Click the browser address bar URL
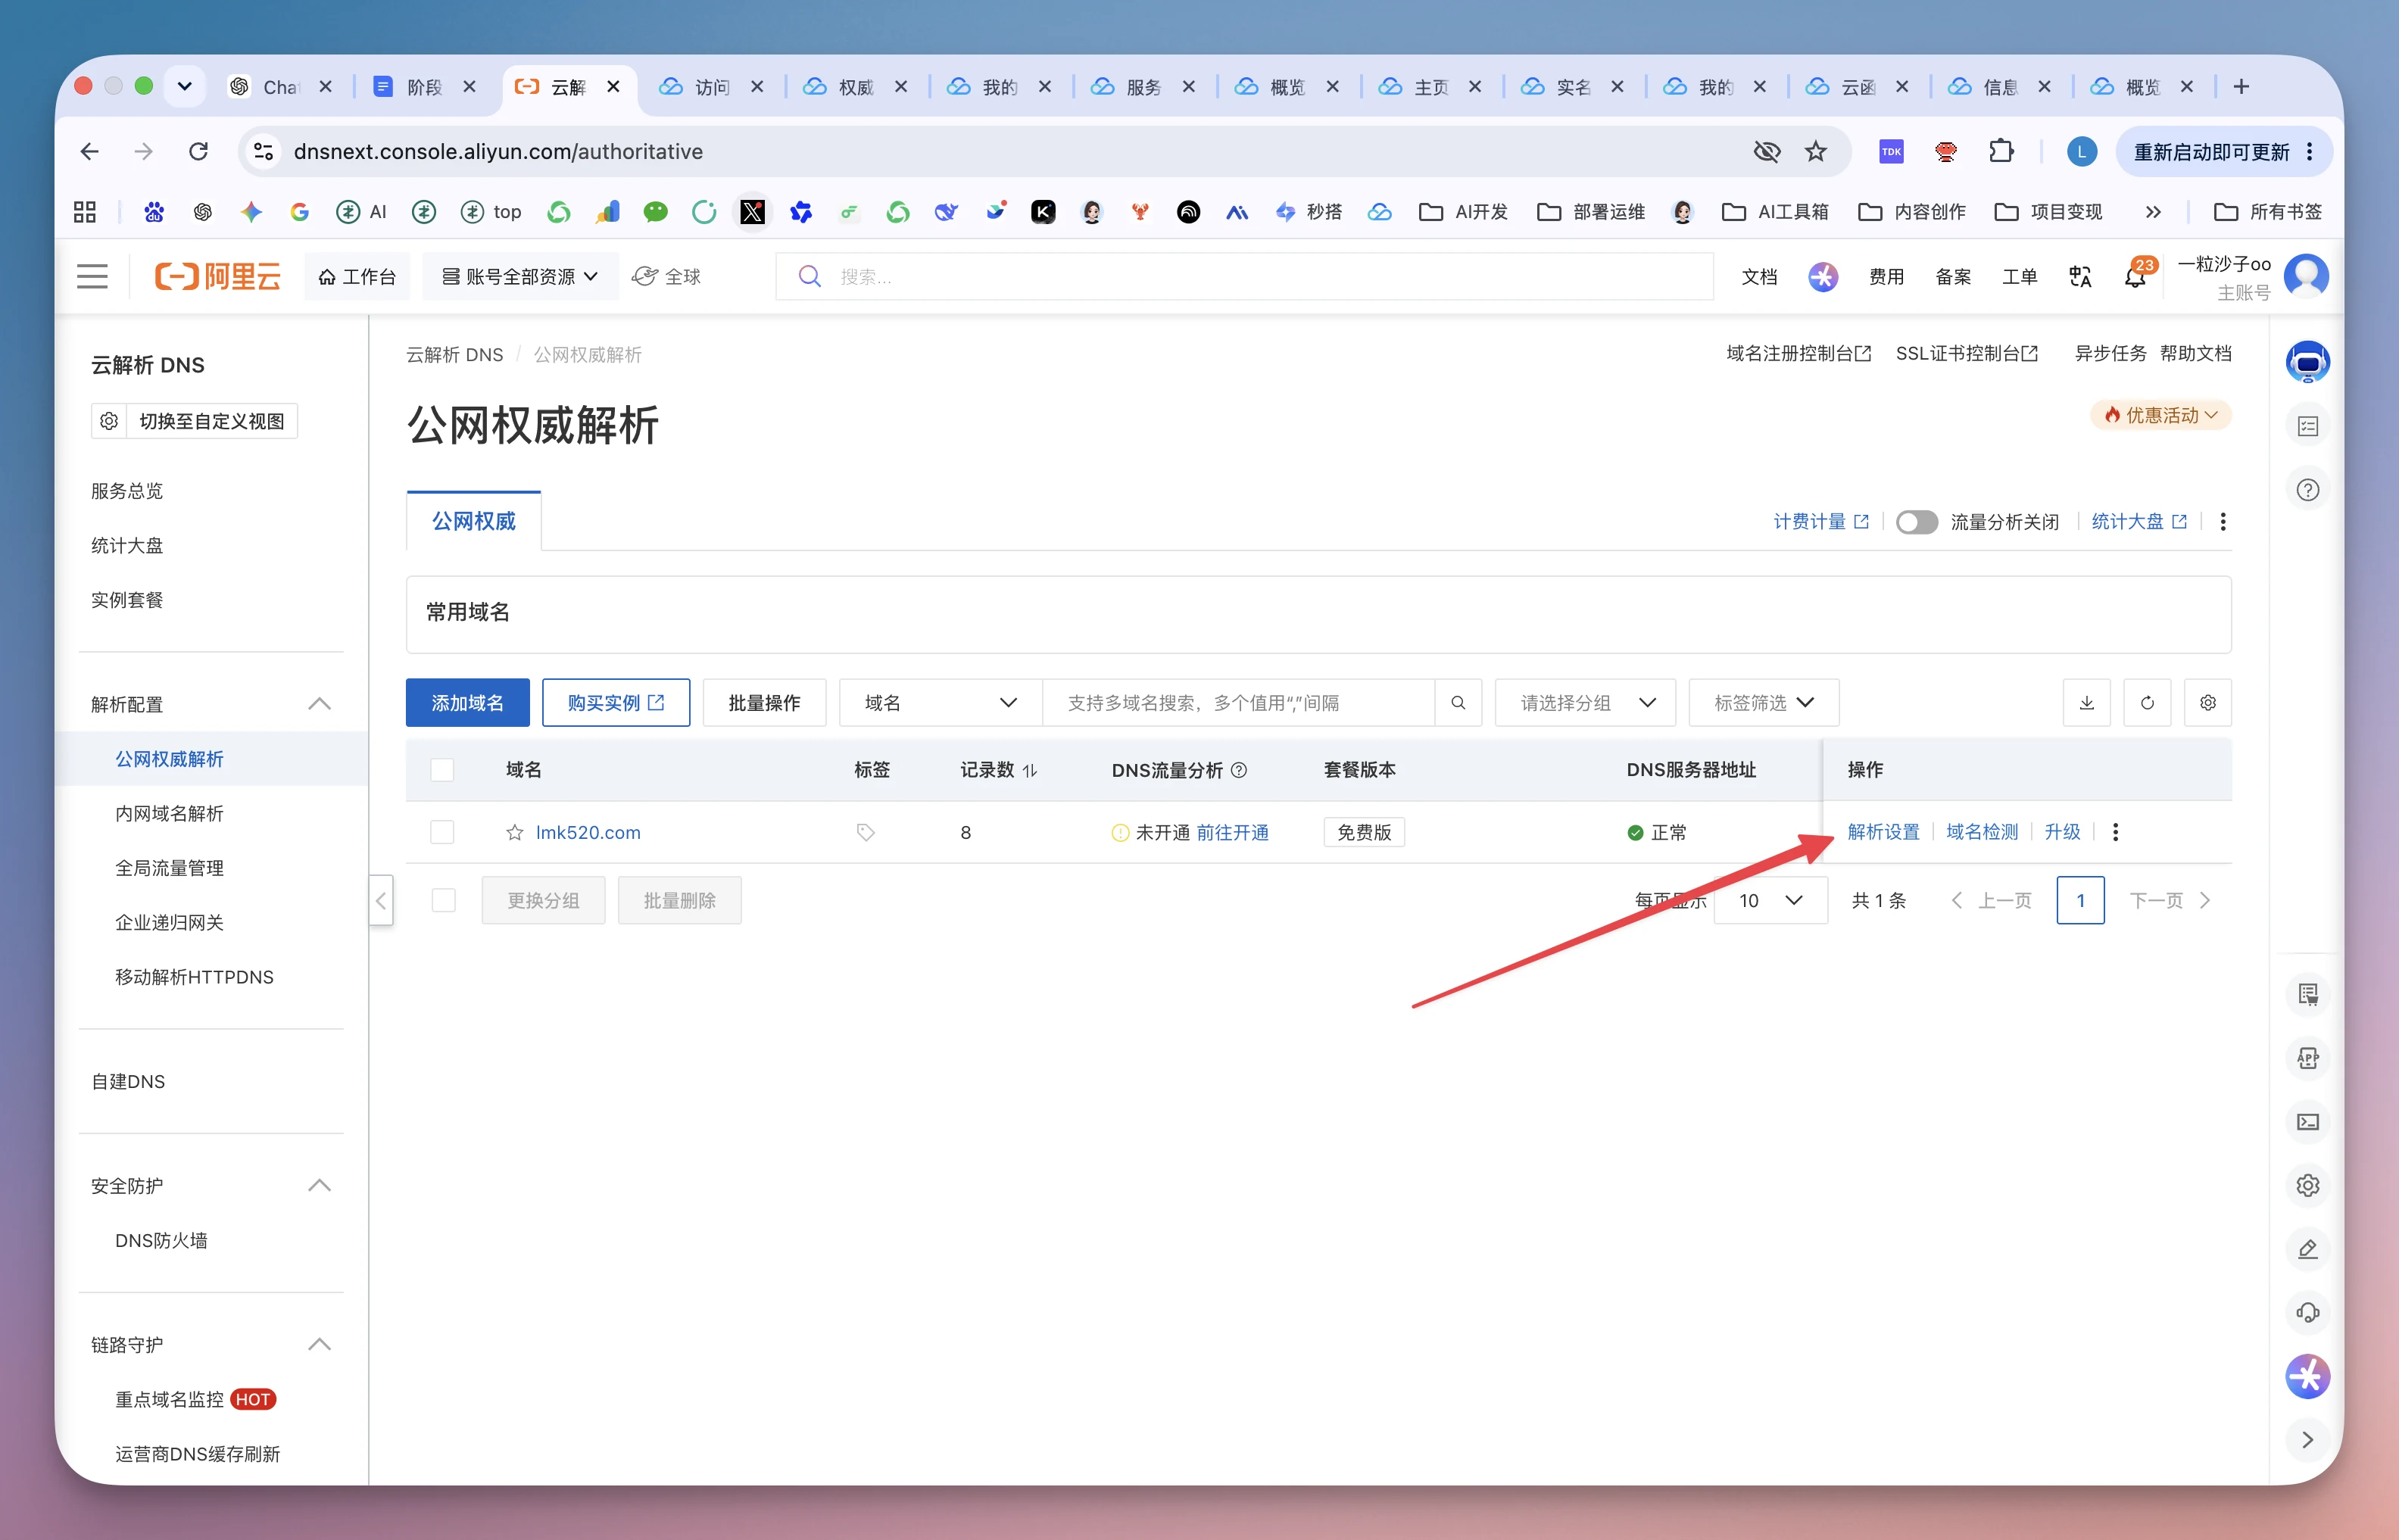This screenshot has height=1540, width=2399. [498, 152]
